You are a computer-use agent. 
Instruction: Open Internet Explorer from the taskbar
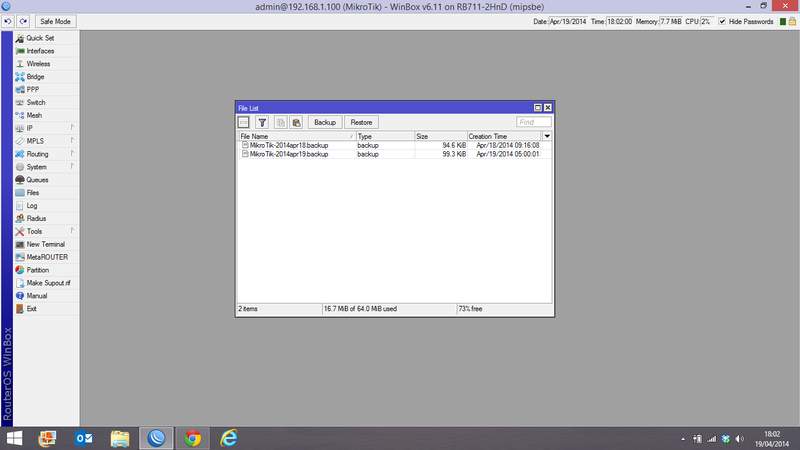tap(229, 438)
